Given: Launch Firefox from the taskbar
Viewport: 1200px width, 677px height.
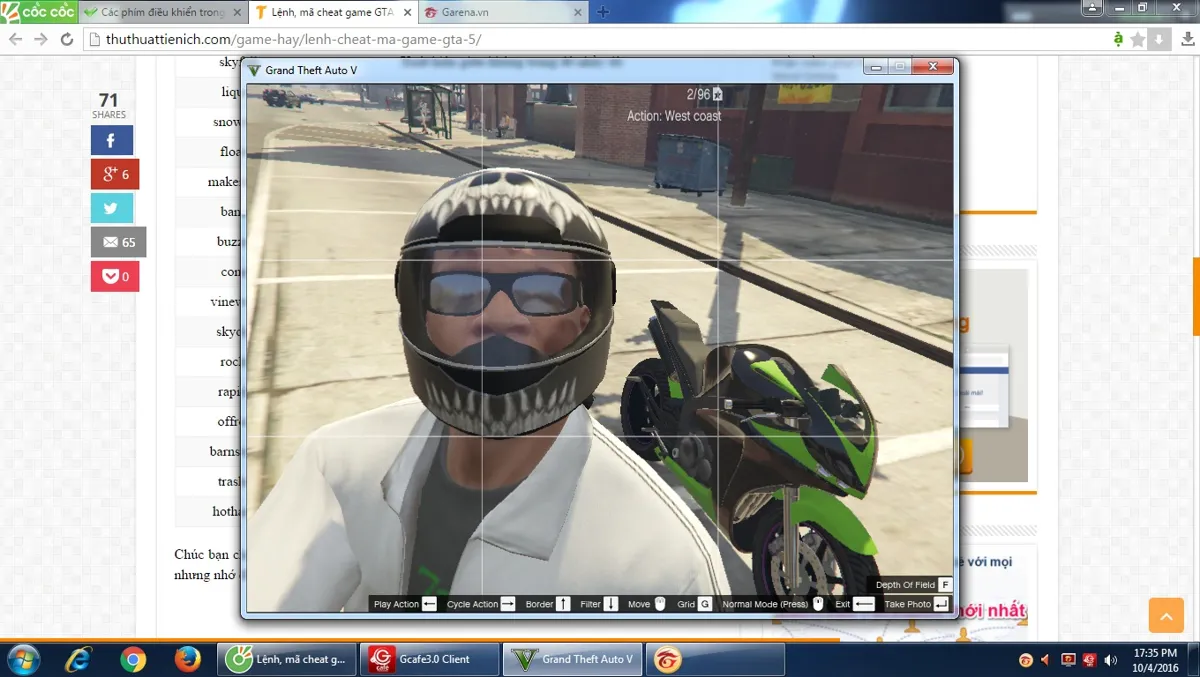Looking at the screenshot, I should tap(187, 660).
